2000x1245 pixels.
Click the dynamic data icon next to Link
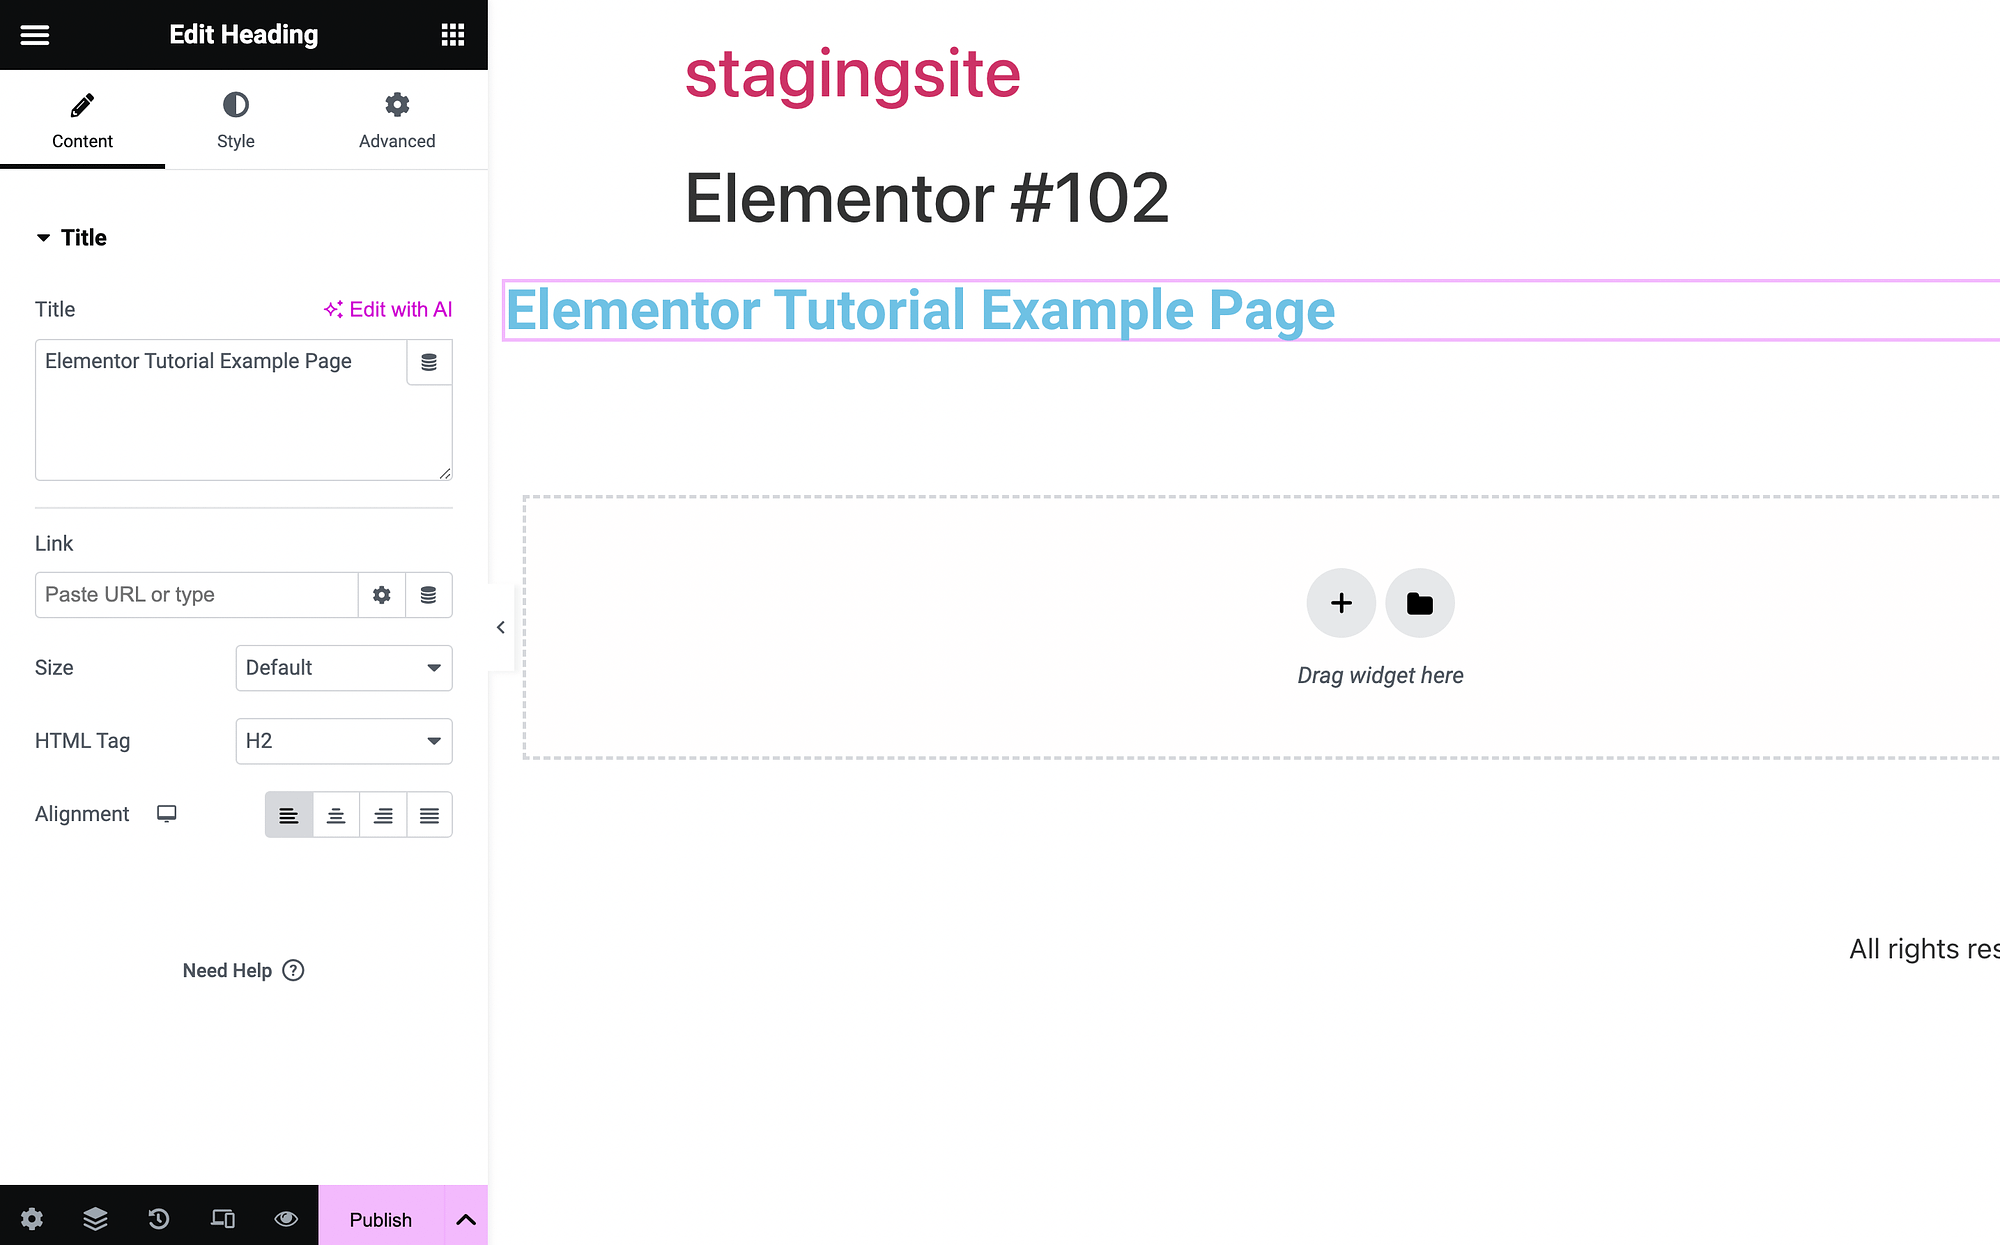427,594
